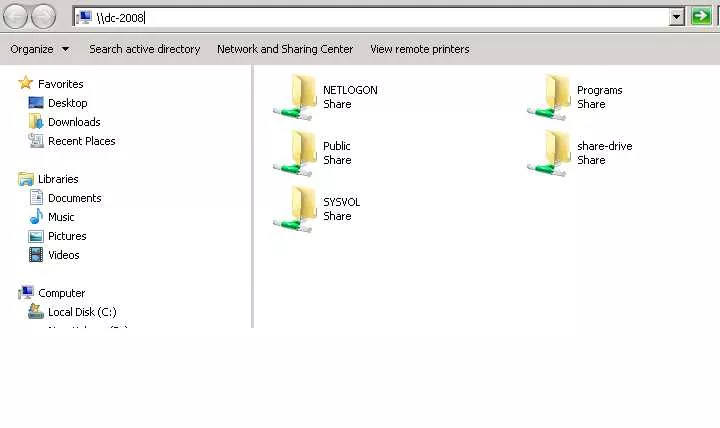This screenshot has height=428, width=720.
Task: Click the Videos filmstrip icon
Action: (x=36, y=254)
